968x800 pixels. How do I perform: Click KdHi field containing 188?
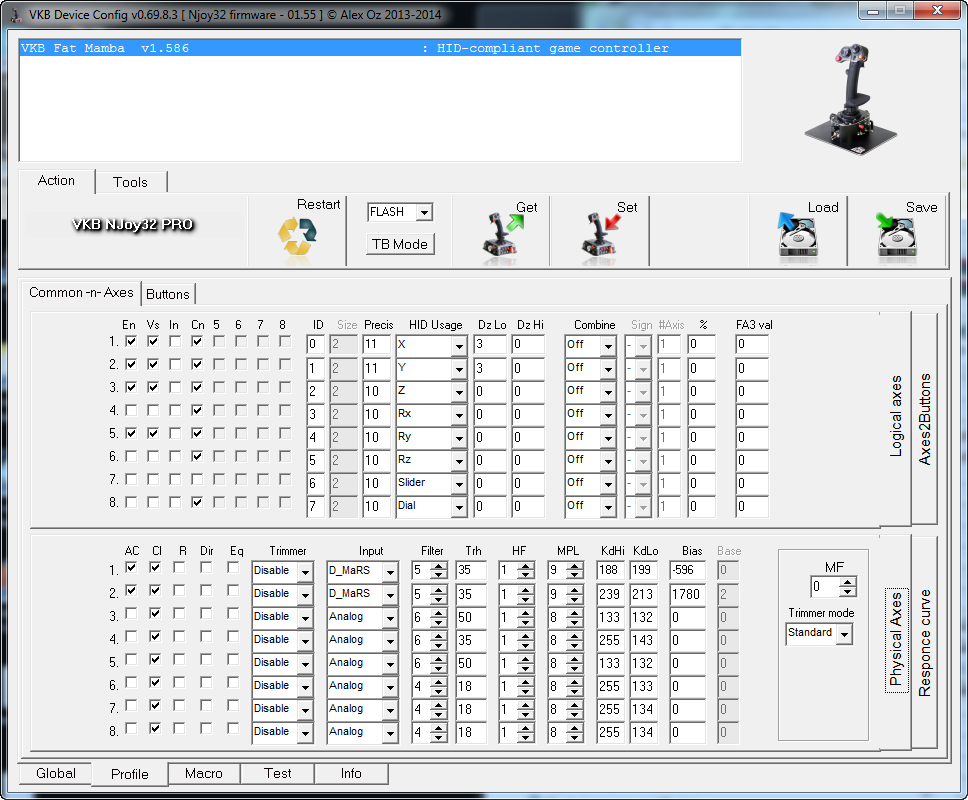[610, 570]
